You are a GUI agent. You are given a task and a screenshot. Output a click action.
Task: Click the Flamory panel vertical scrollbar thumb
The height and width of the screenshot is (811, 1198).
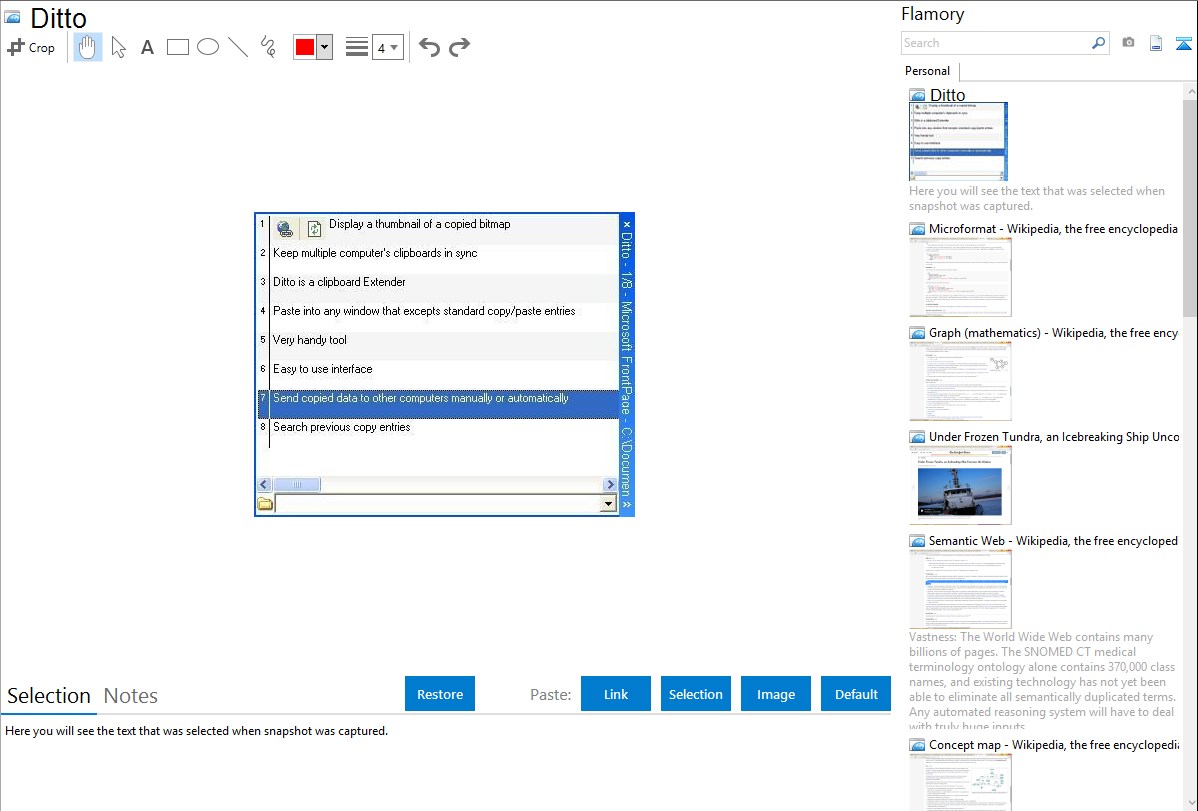(x=1190, y=208)
